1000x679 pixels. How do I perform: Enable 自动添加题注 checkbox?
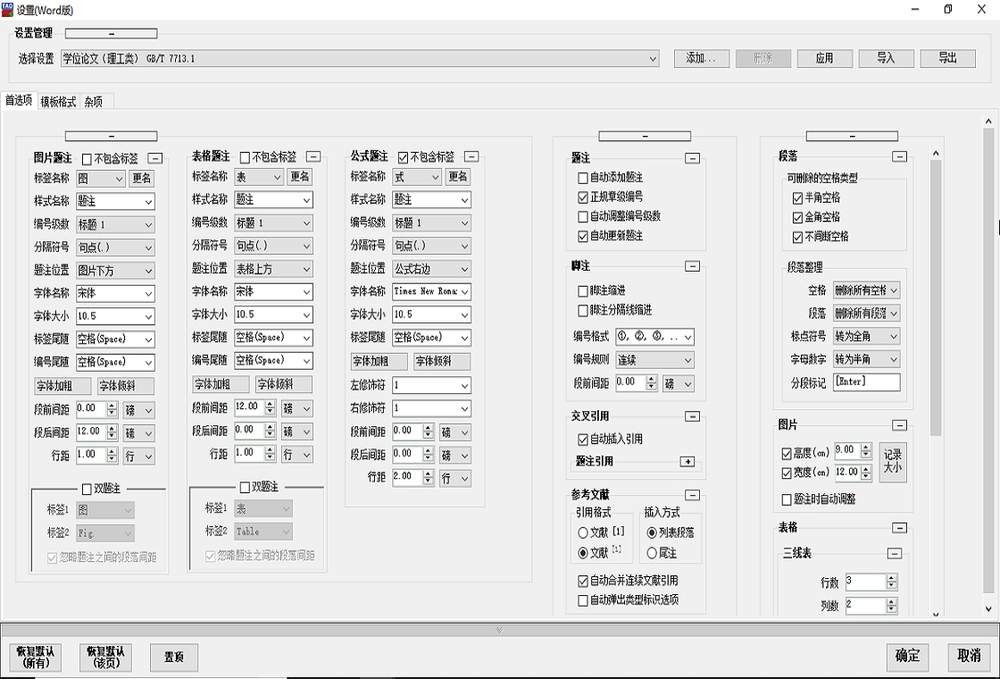[582, 178]
